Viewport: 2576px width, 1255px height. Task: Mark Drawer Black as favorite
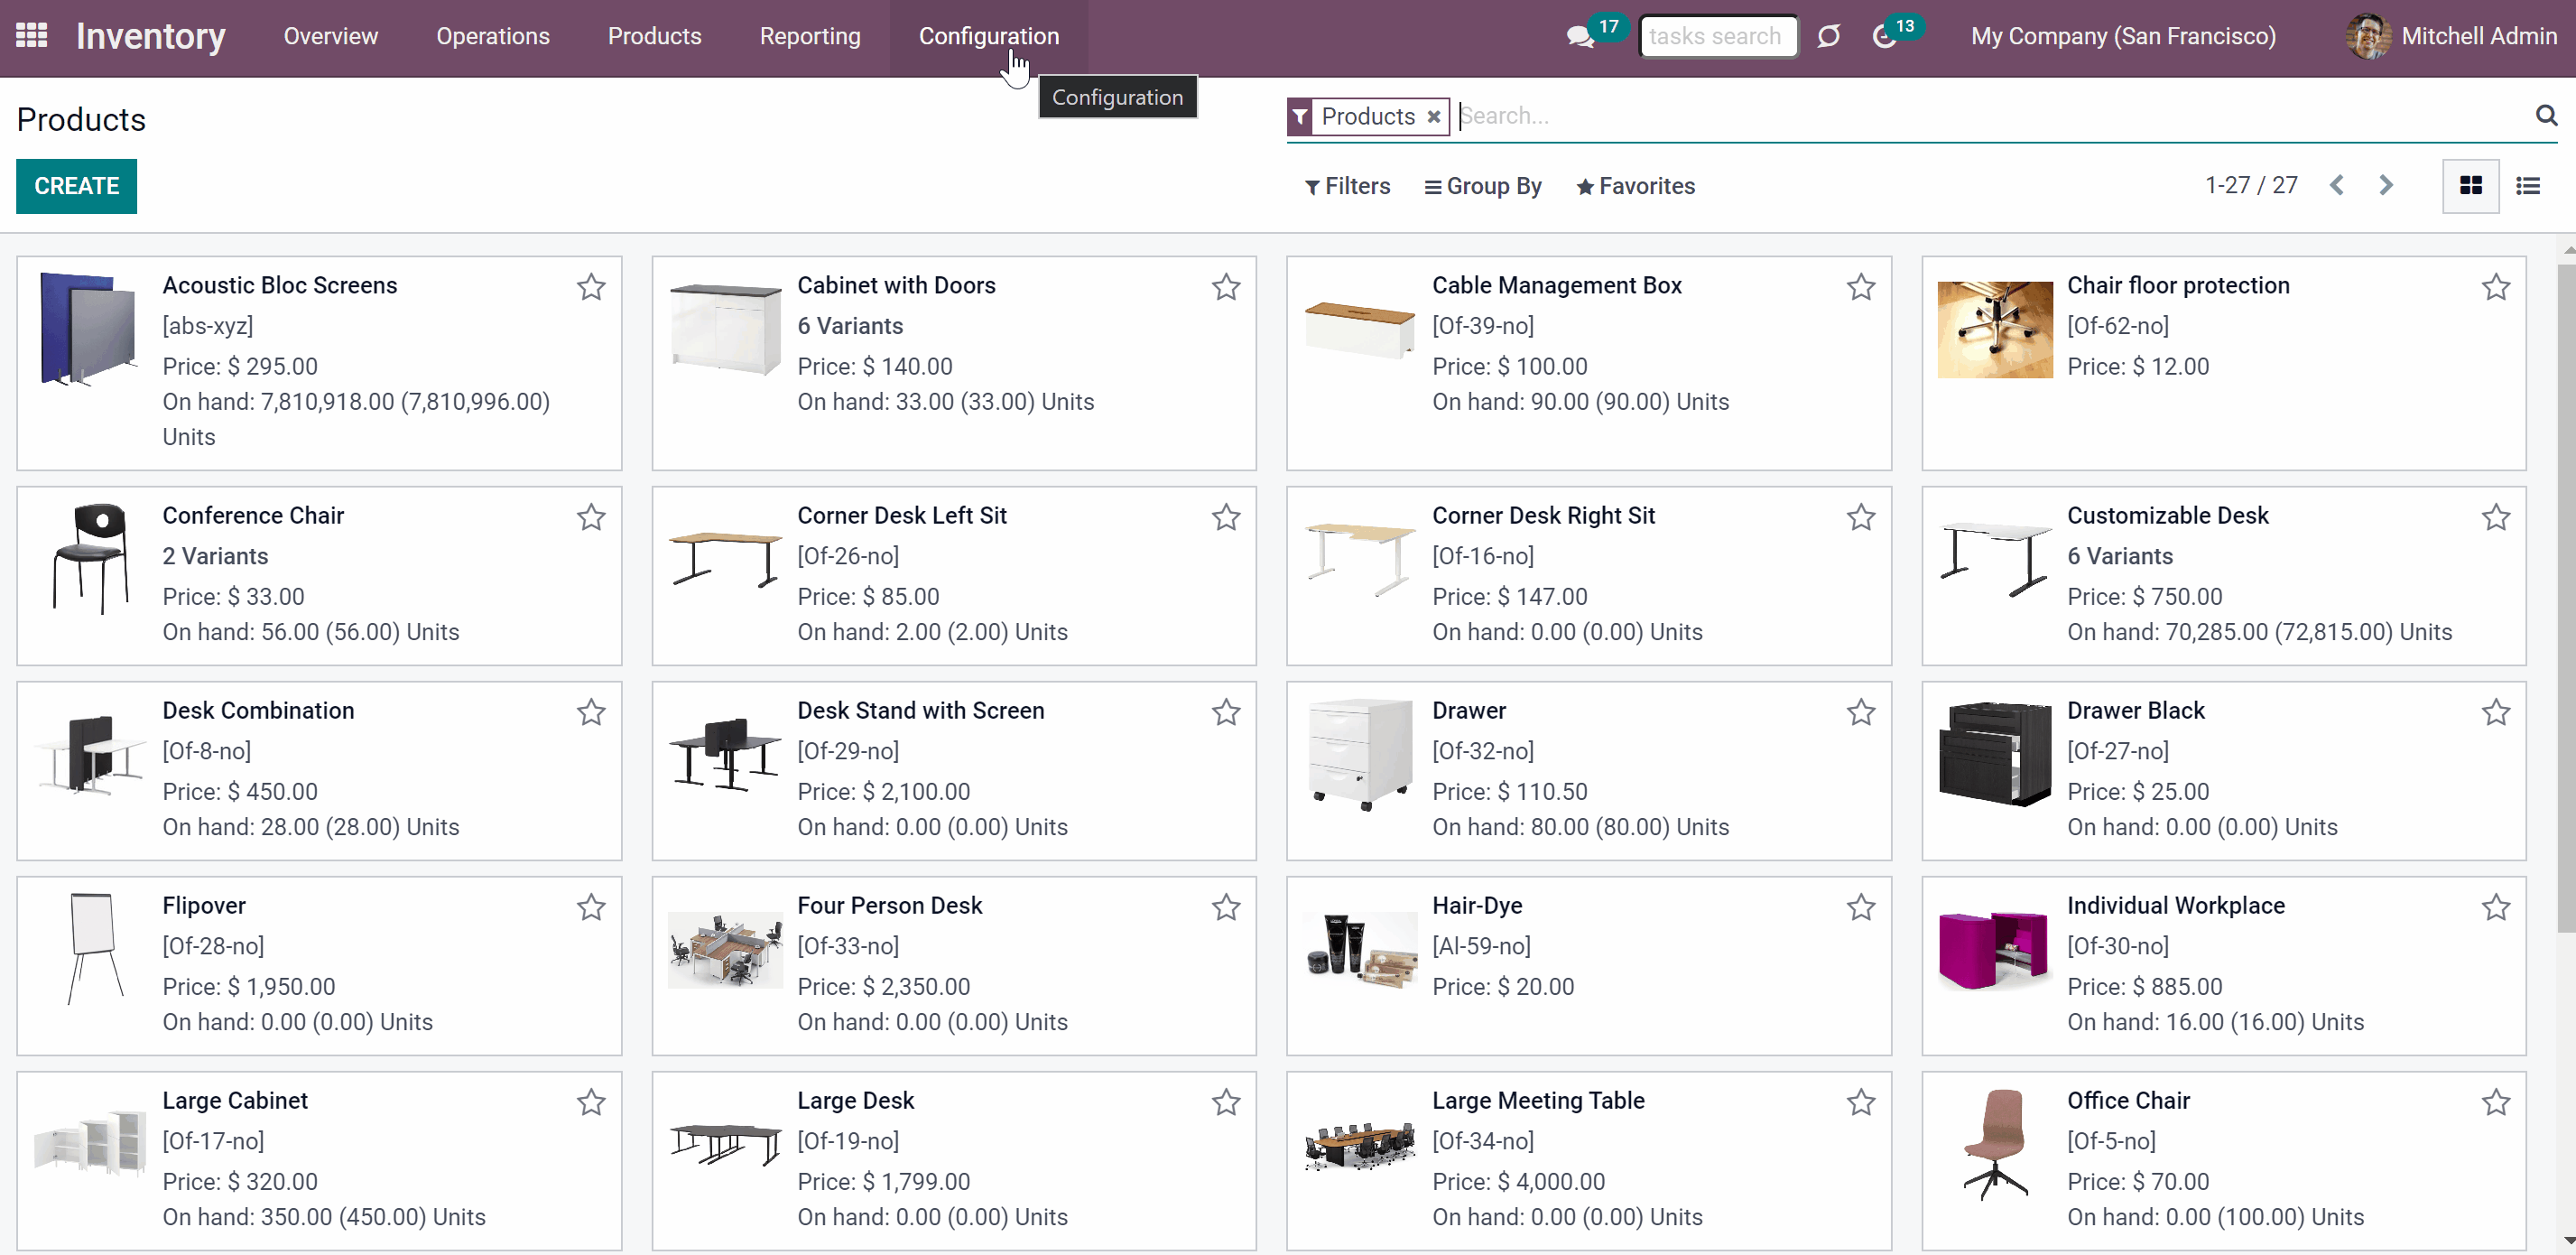coord(2496,712)
